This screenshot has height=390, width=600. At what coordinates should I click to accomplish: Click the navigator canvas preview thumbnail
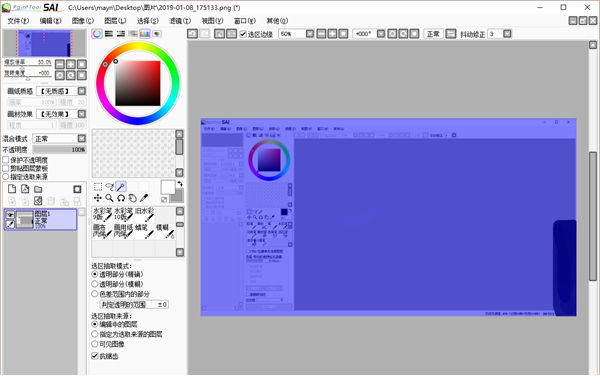click(44, 43)
